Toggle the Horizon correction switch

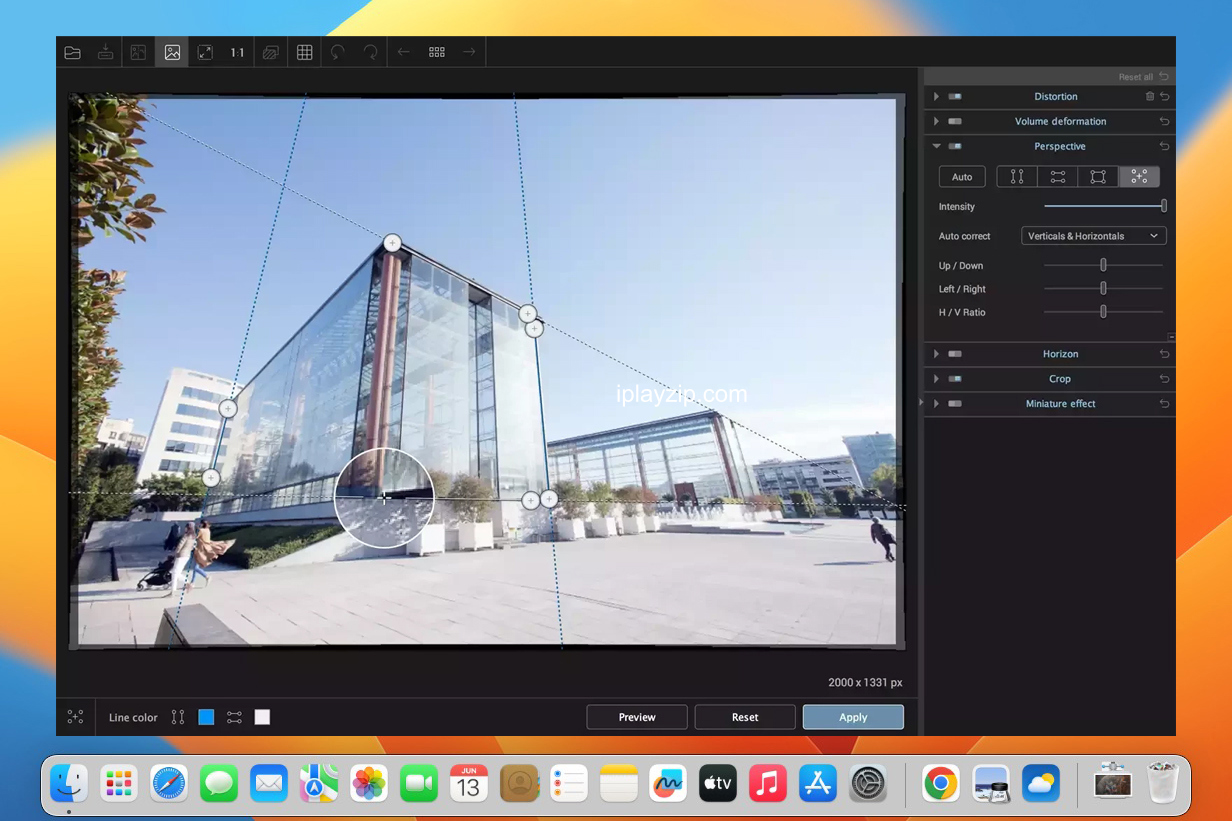tap(955, 354)
